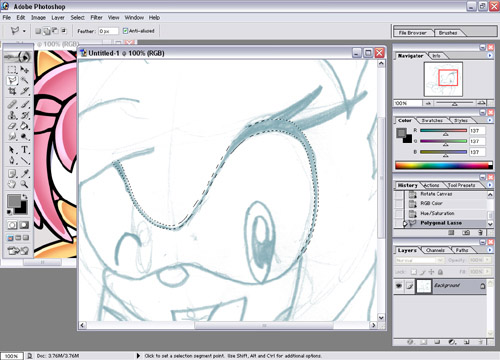Select the Pen tool
The image size is (500, 360).
(x=12, y=160)
